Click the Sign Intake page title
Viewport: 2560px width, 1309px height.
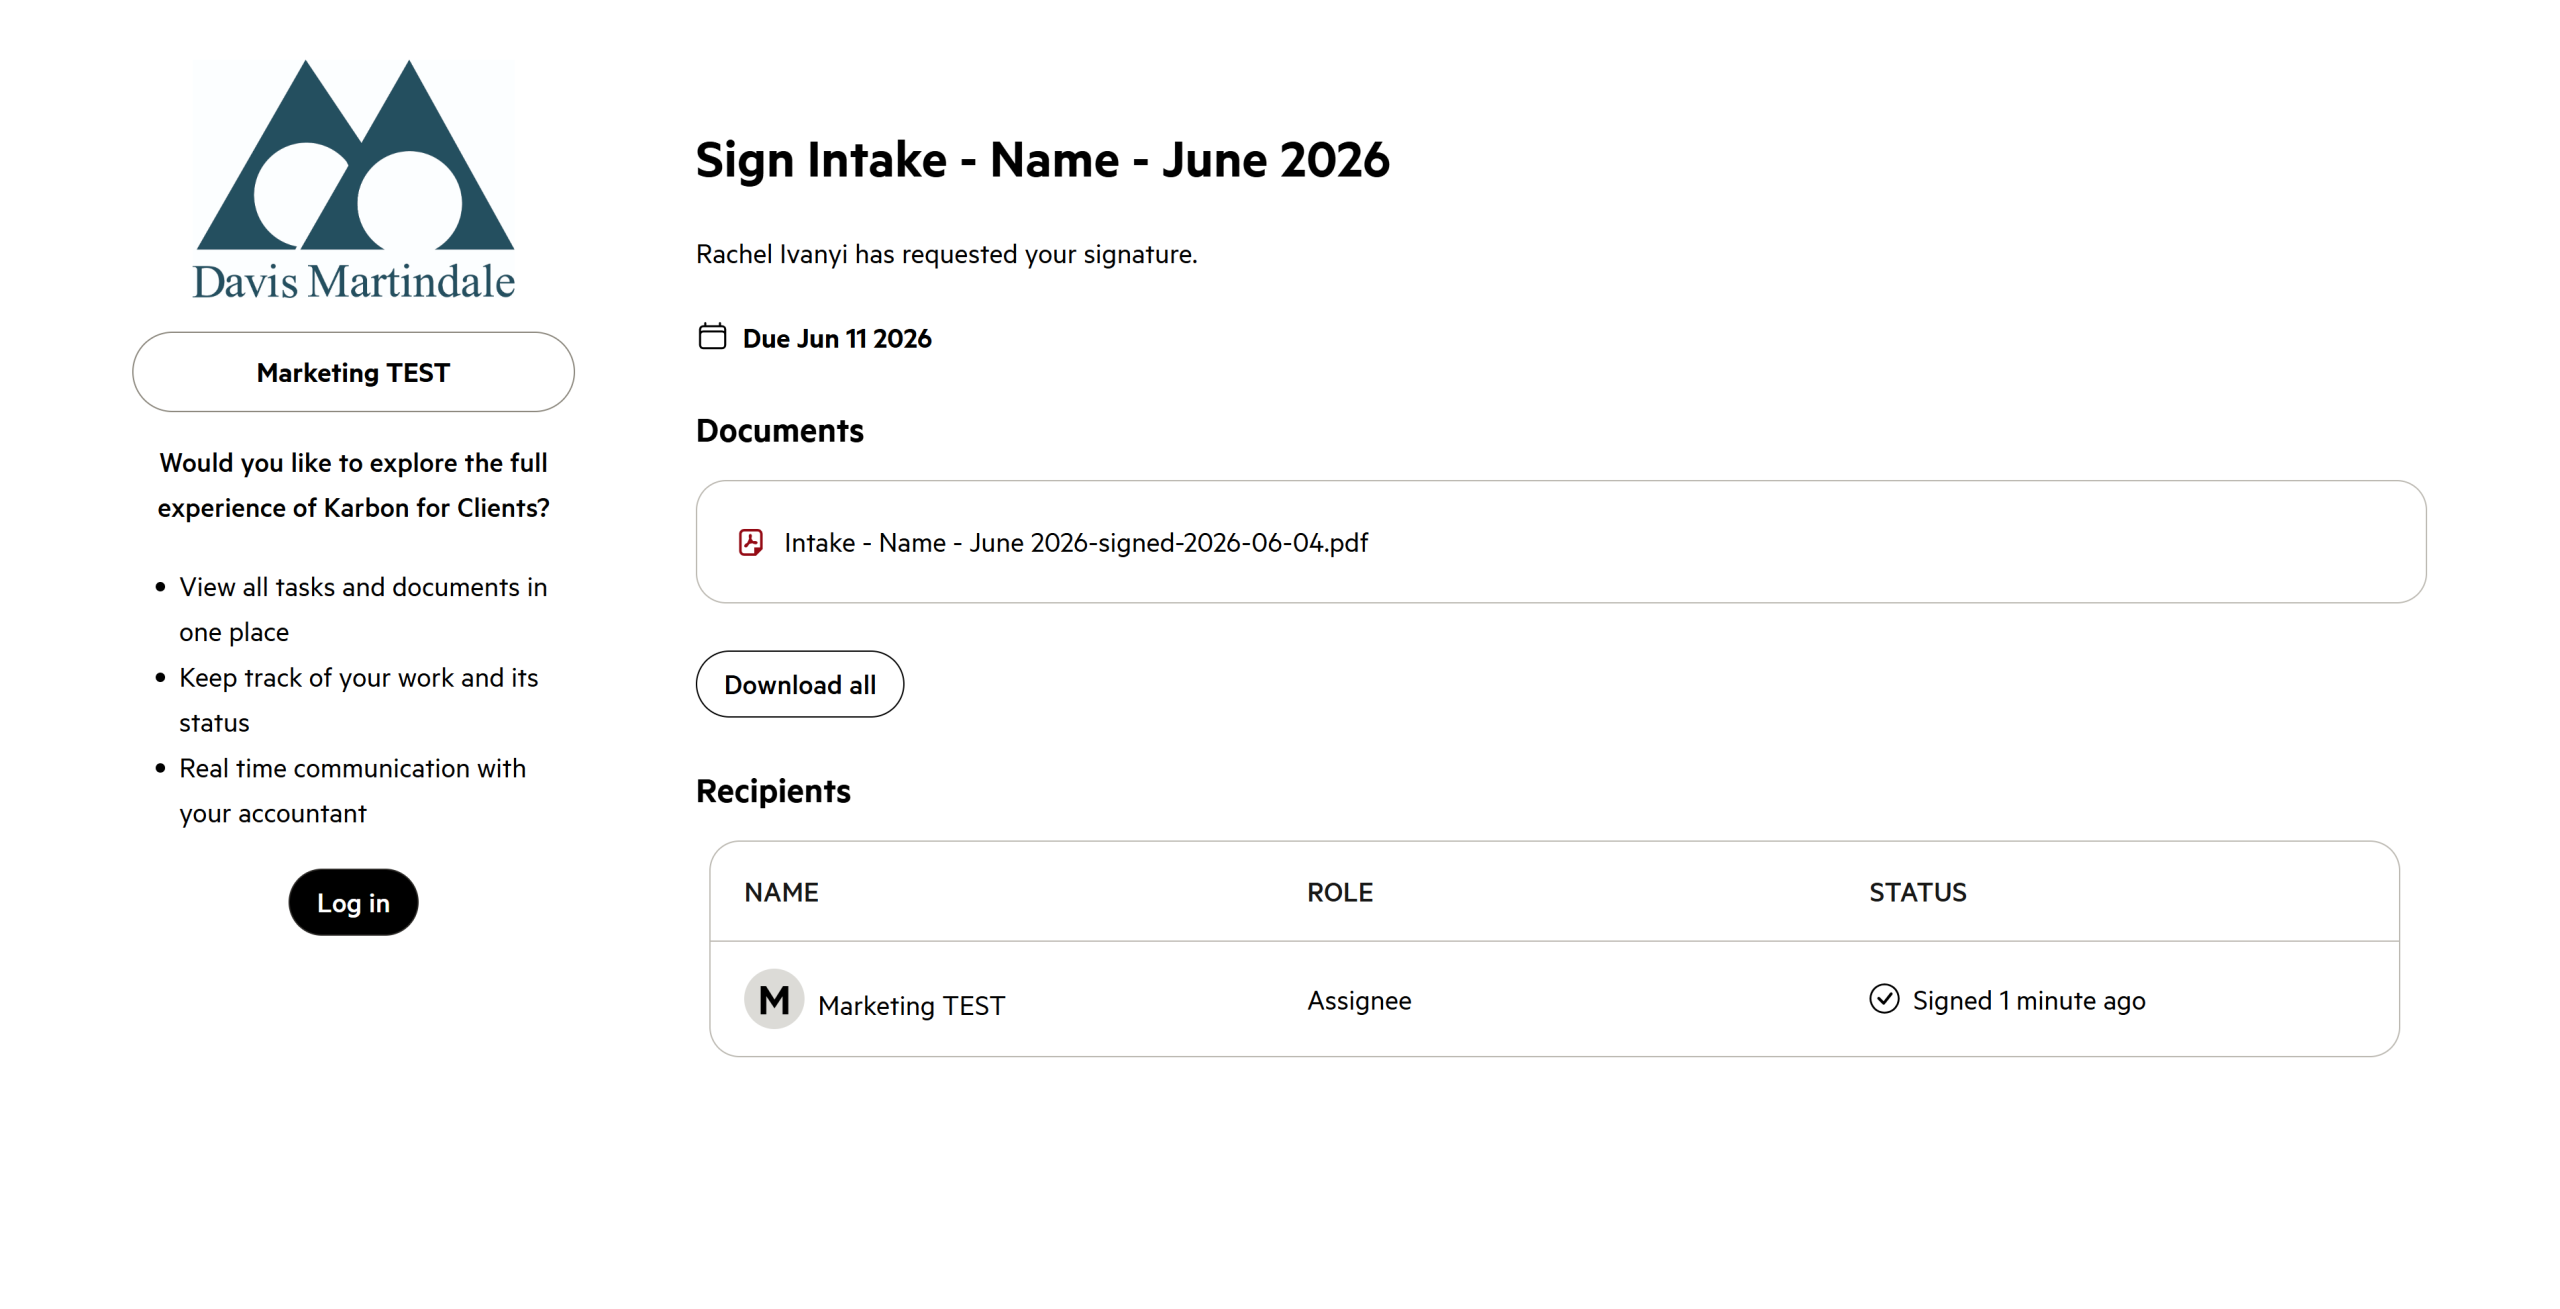coord(1043,160)
